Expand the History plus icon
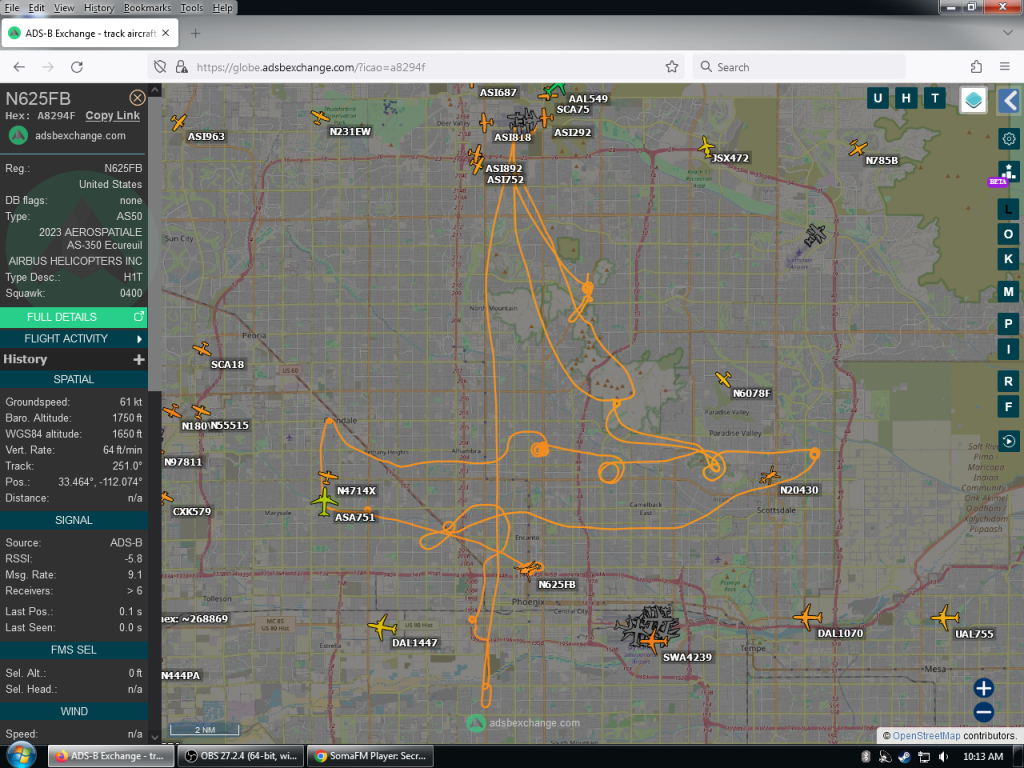Screen dimensions: 1024x768 [x=138, y=359]
